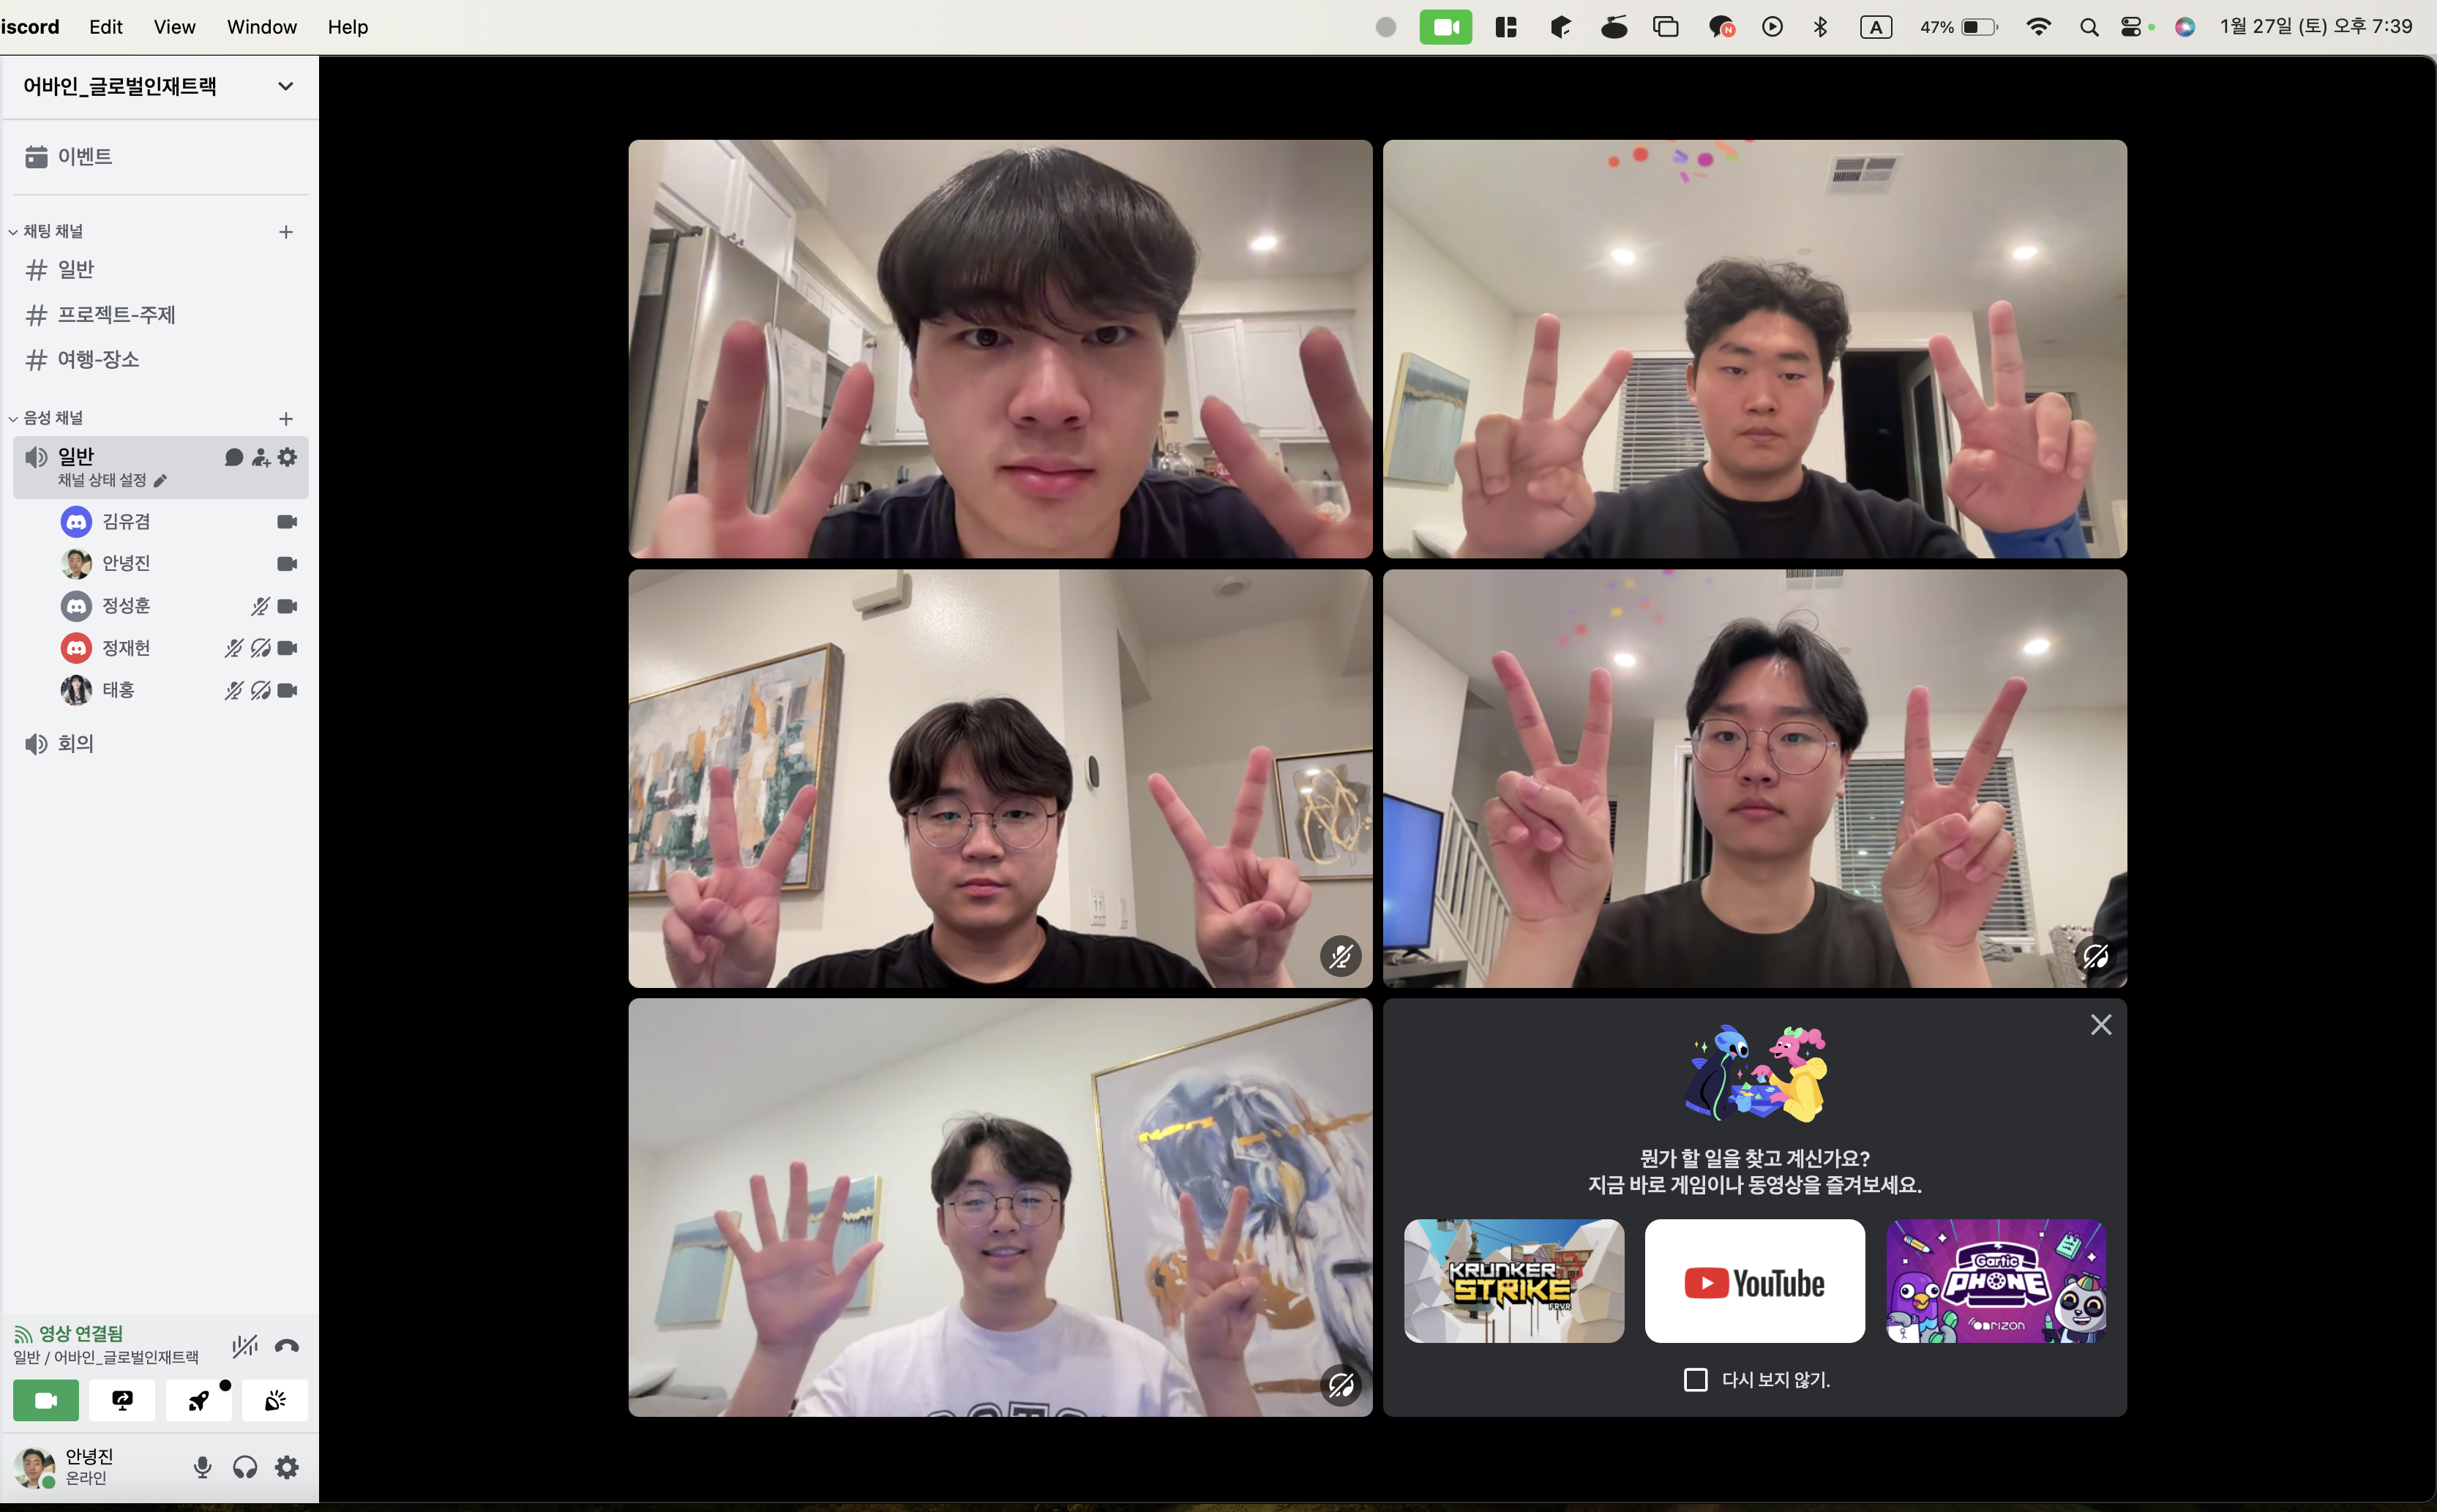The image size is (2437, 1512).
Task: Collapse the 채팅 채널 category
Action: pos(52,231)
